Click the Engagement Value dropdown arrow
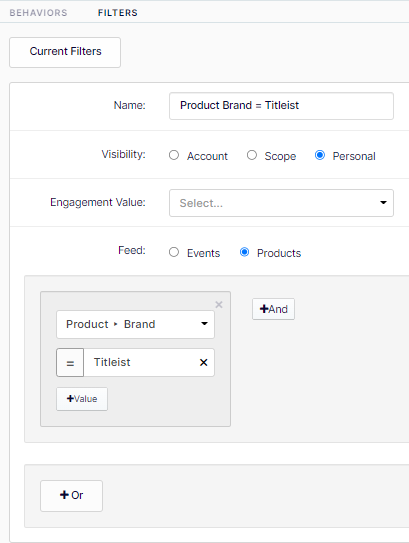The width and height of the screenshot is (409, 543). [383, 203]
